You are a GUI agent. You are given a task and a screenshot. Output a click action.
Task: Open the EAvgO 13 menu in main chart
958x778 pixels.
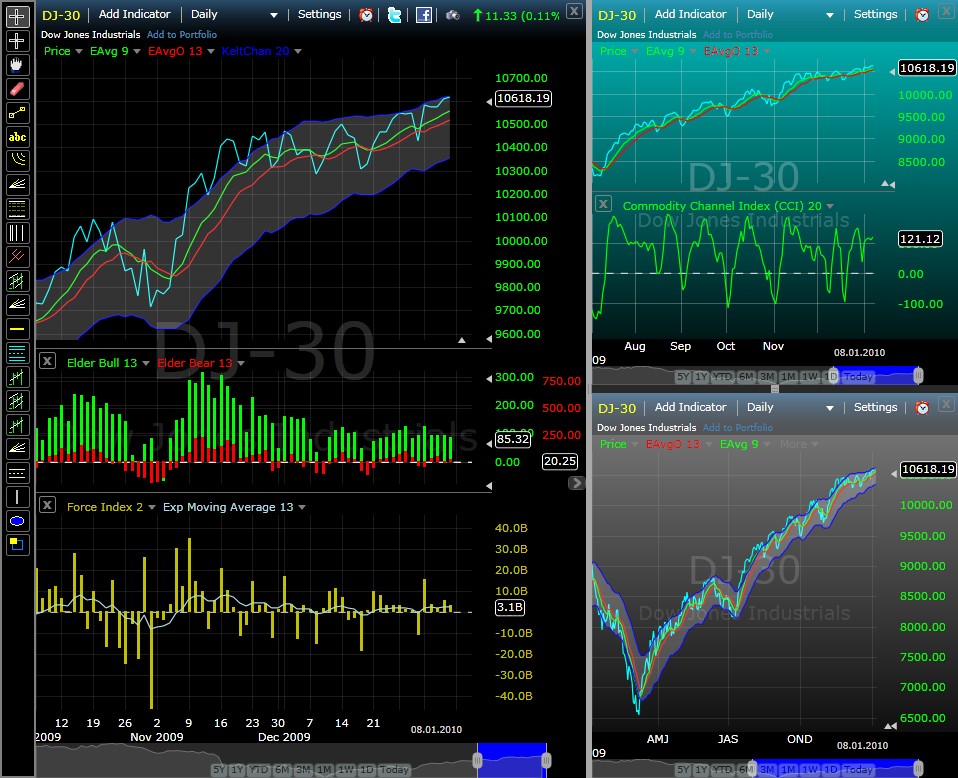tap(211, 51)
